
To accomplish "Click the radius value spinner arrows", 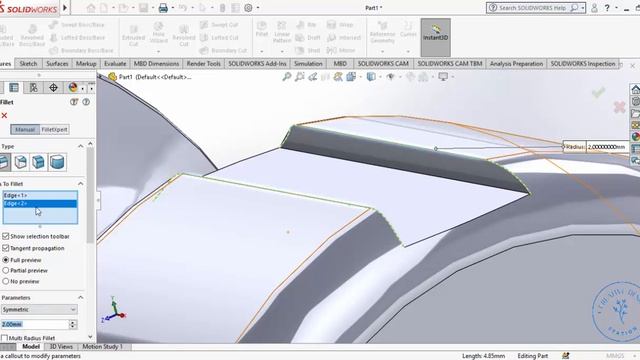I will coord(73,324).
